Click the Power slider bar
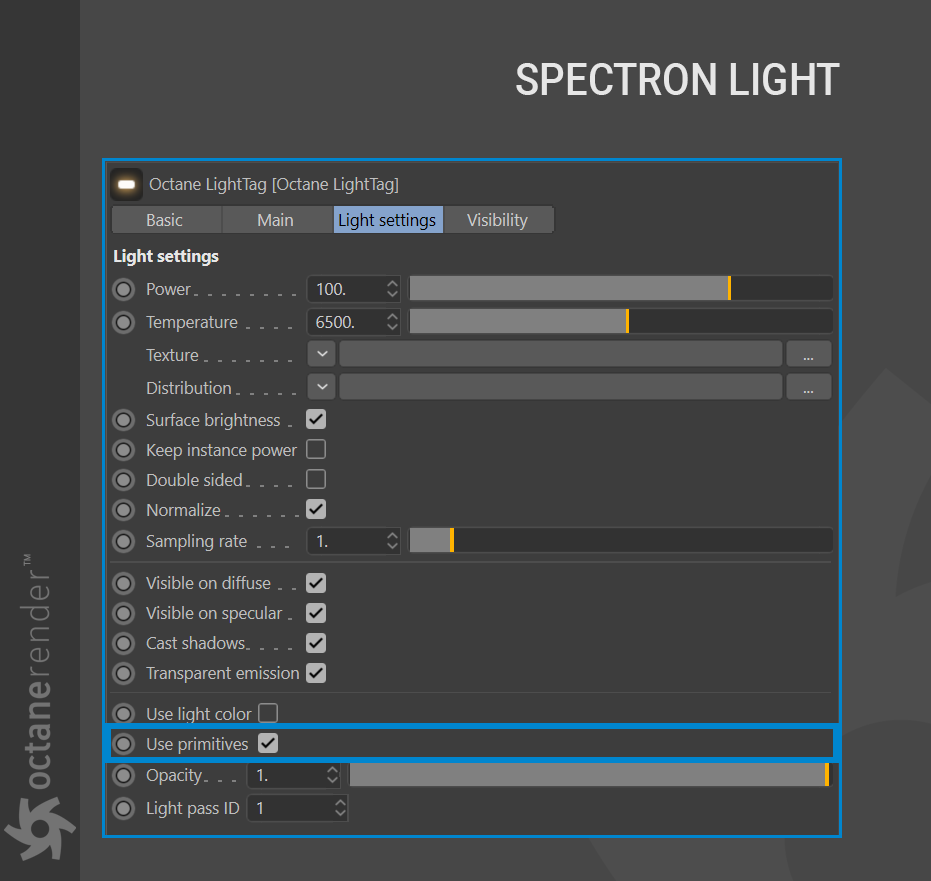Viewport: 931px width, 881px height. (x=621, y=289)
